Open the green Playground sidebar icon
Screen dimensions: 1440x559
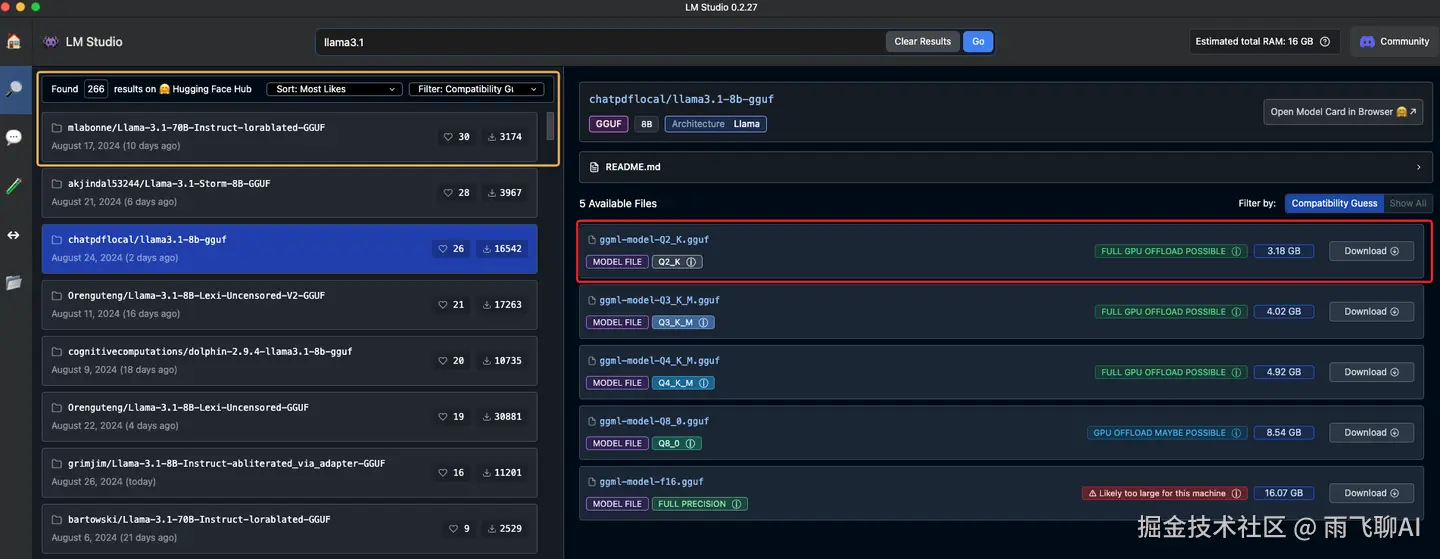pyautogui.click(x=14, y=186)
